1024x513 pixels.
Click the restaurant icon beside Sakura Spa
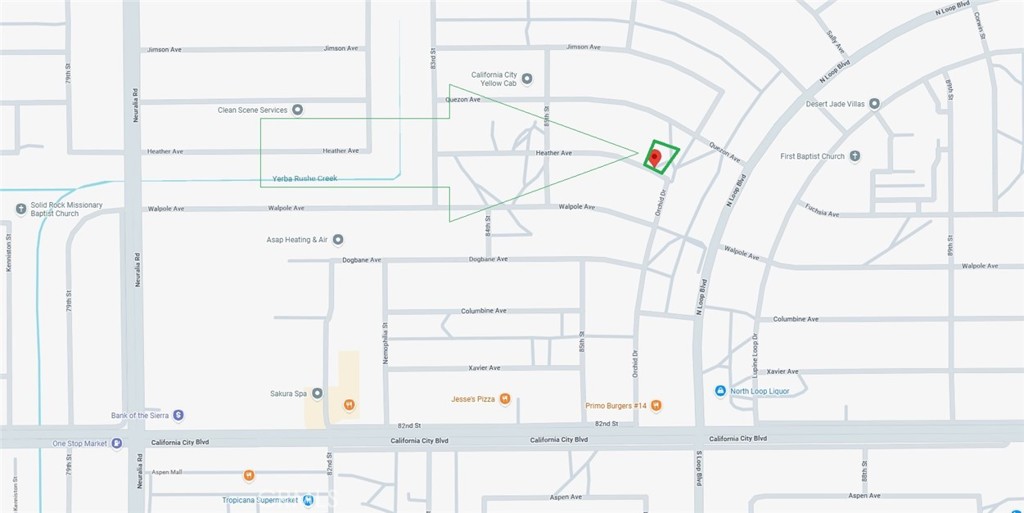click(349, 405)
